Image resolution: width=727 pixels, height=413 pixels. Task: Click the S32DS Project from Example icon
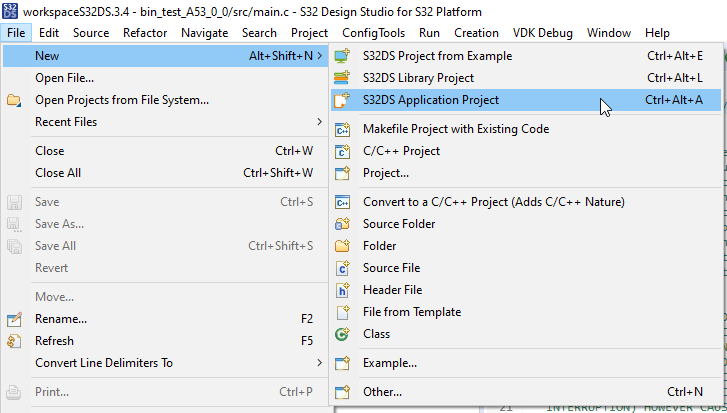tap(343, 56)
